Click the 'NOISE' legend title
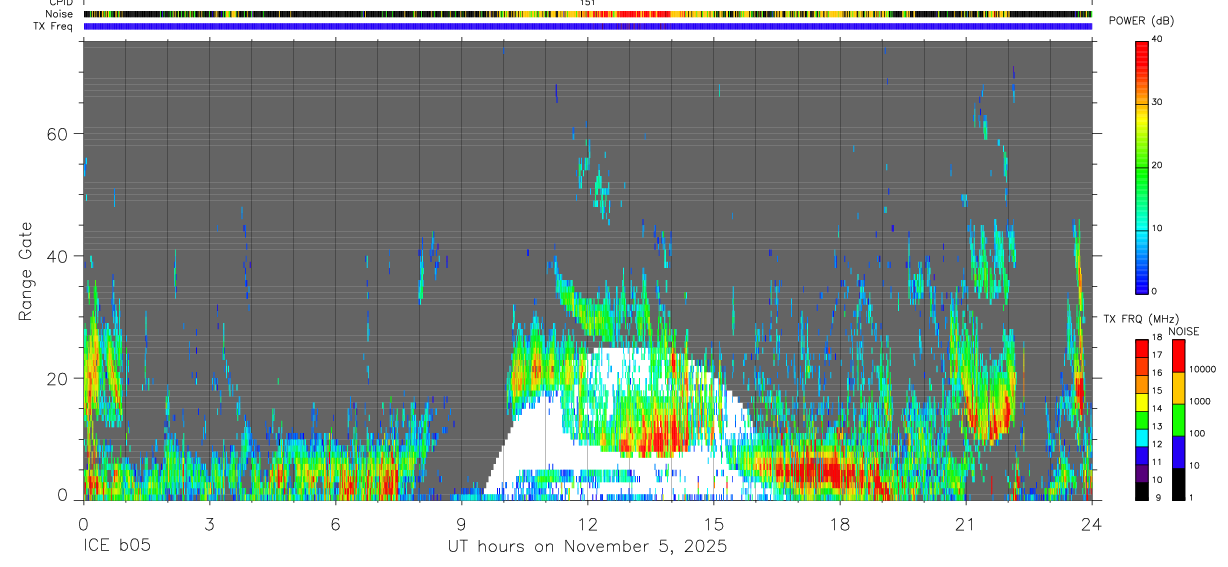This screenshot has height=567, width=1228. tap(1183, 331)
